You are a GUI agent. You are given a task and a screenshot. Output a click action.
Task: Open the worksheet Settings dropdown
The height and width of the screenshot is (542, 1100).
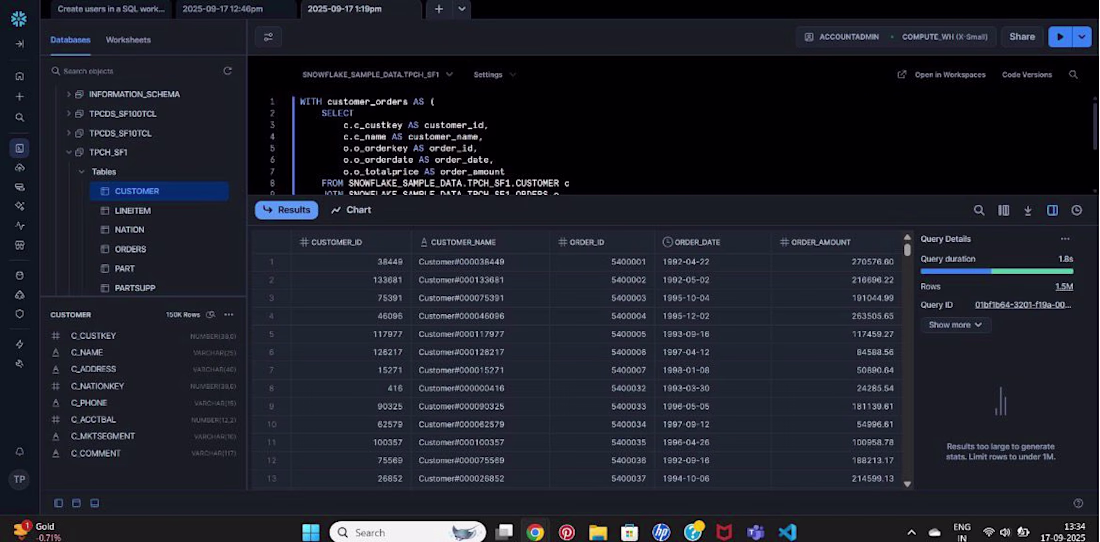pyautogui.click(x=495, y=74)
